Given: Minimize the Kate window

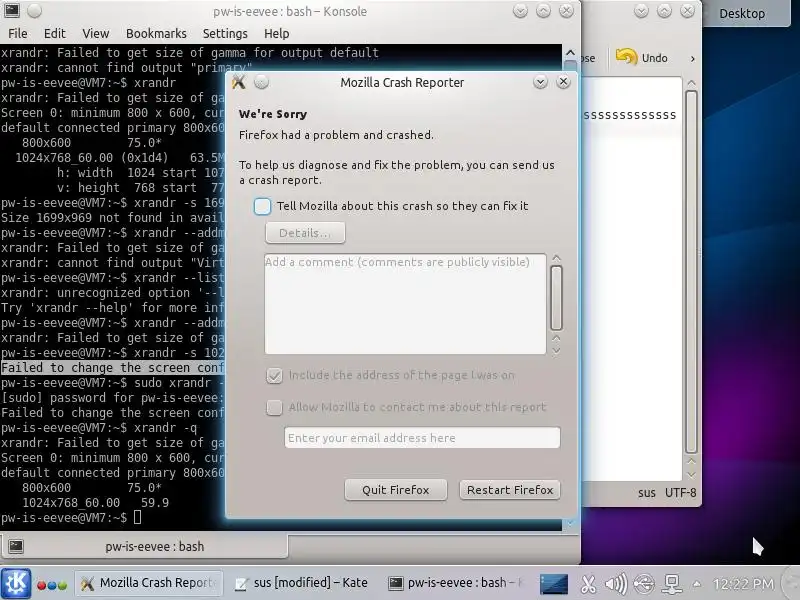Looking at the screenshot, I should click(641, 11).
